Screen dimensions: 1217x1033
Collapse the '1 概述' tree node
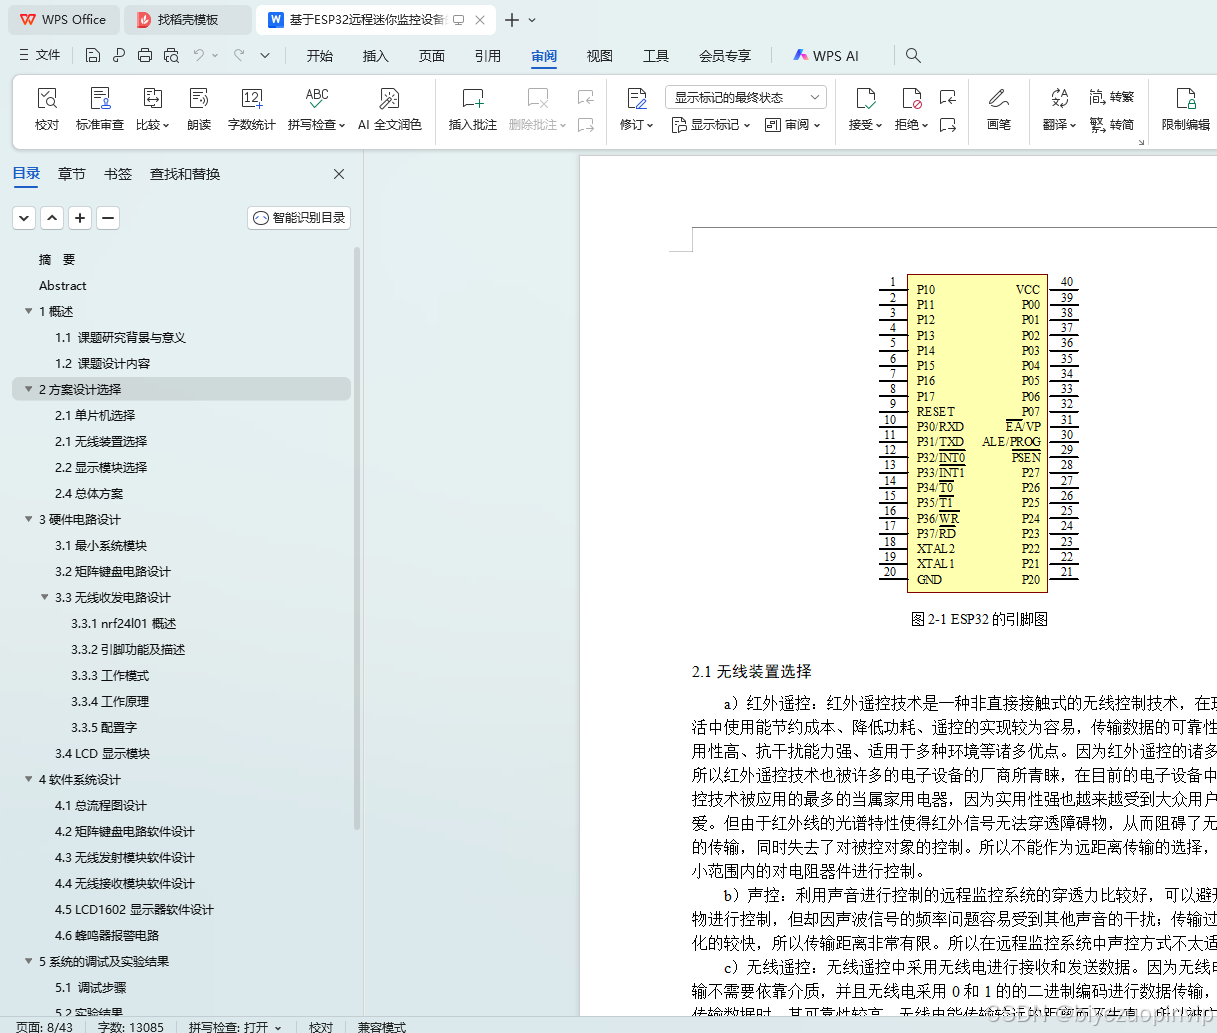point(28,311)
